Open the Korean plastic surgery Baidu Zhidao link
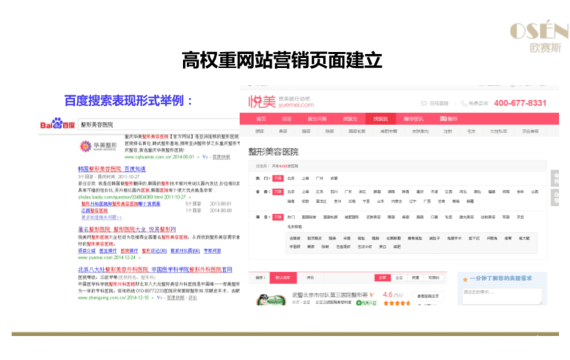The height and width of the screenshot is (360, 570). [x=112, y=169]
